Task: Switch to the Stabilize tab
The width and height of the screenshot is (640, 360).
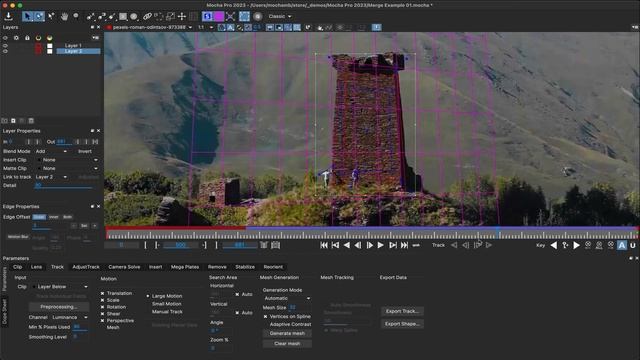Action: (x=245, y=267)
